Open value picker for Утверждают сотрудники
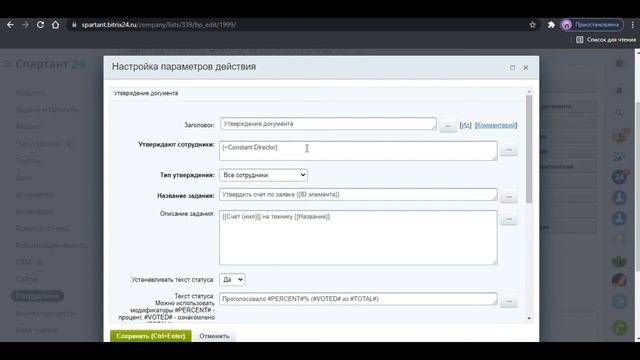This screenshot has height=360, width=640. (509, 150)
